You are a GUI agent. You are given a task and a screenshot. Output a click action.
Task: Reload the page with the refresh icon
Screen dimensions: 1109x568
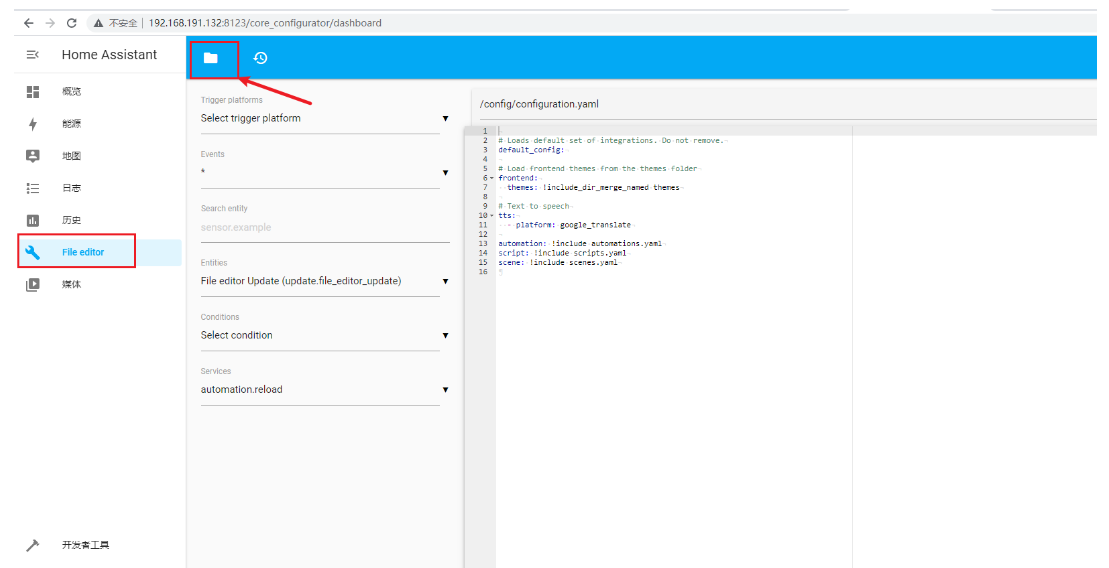(71, 23)
